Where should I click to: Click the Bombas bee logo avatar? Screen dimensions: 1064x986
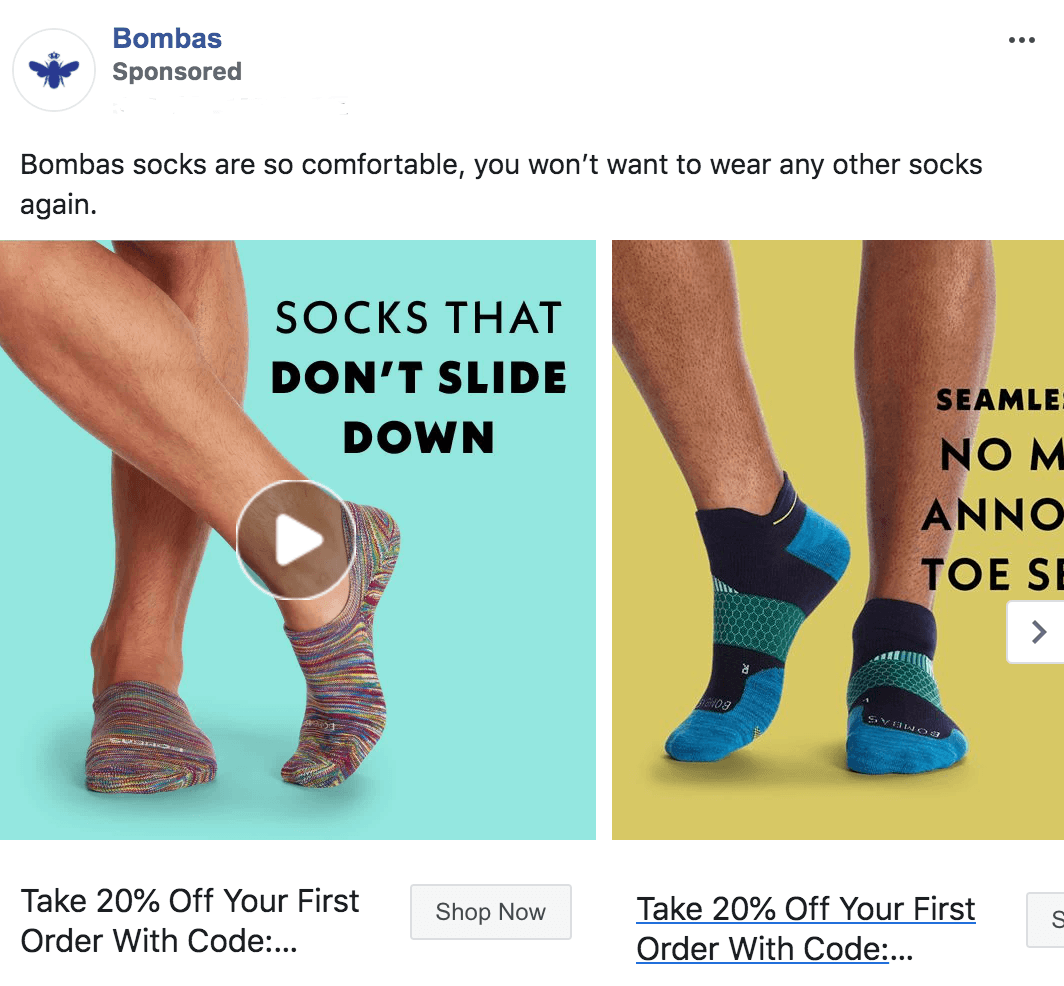coord(52,69)
